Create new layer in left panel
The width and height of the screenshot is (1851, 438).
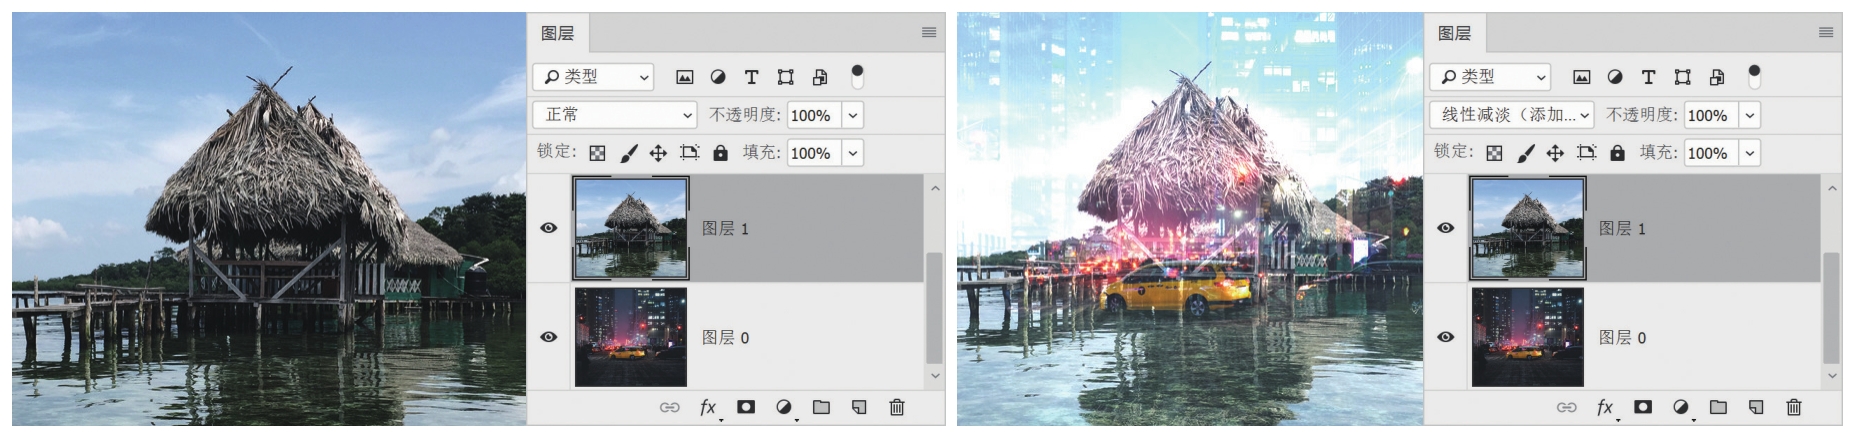click(x=859, y=407)
